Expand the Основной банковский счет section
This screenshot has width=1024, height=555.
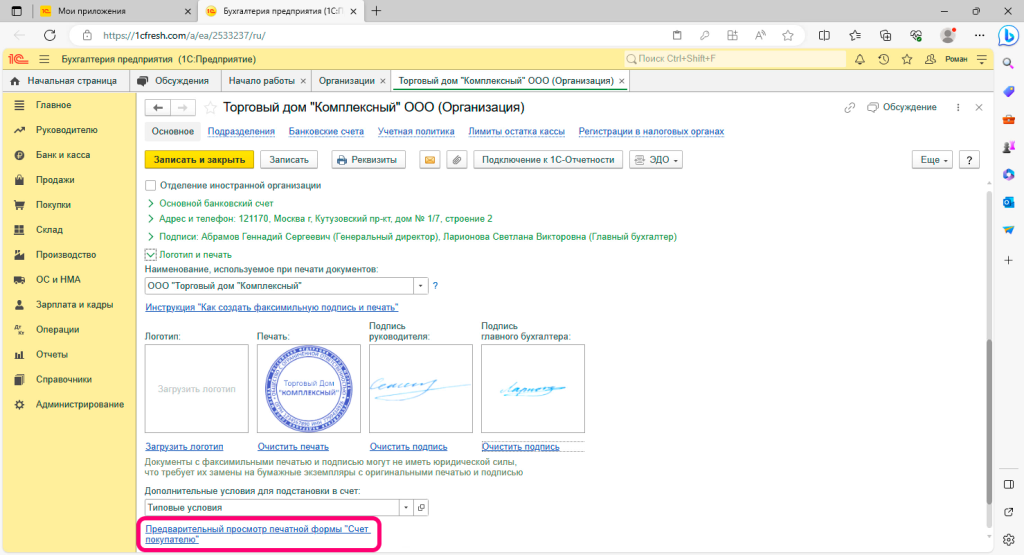(151, 204)
